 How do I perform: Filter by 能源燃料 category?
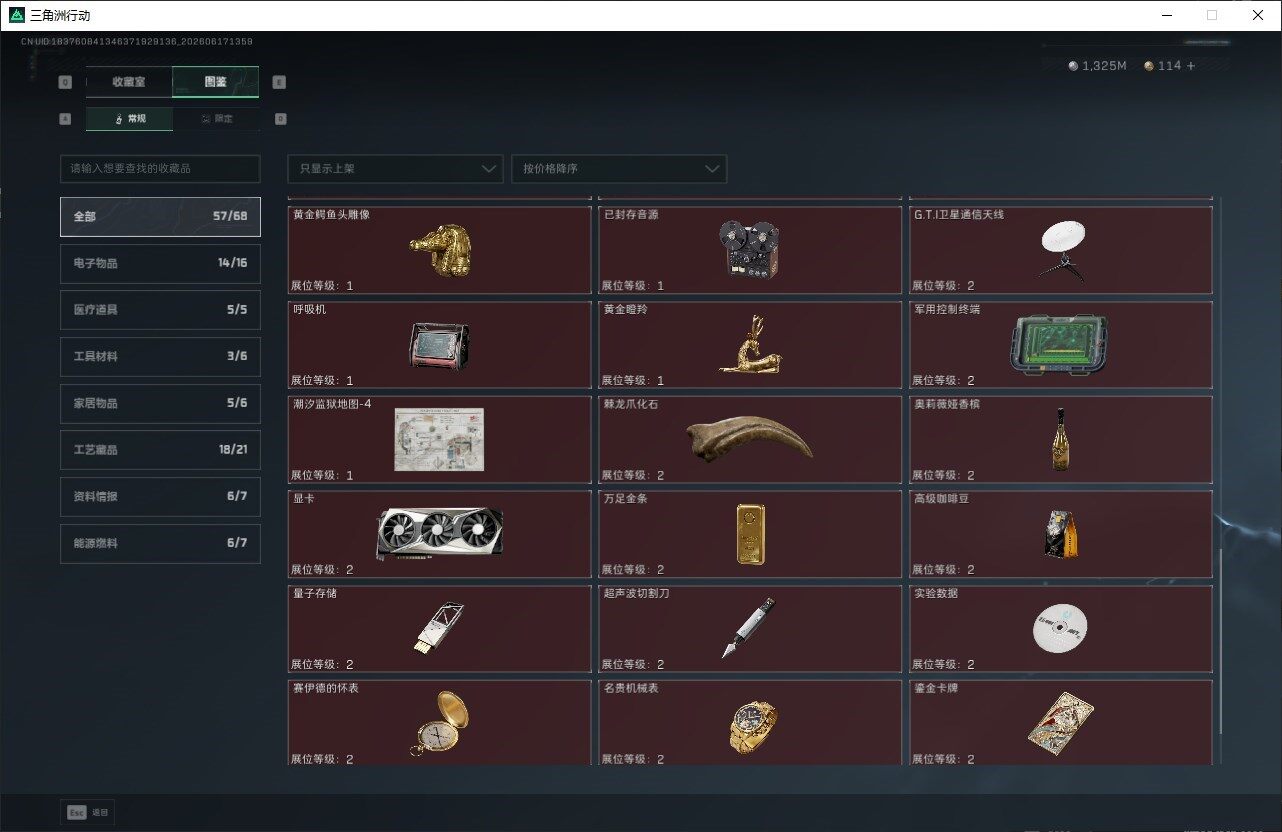(x=160, y=543)
